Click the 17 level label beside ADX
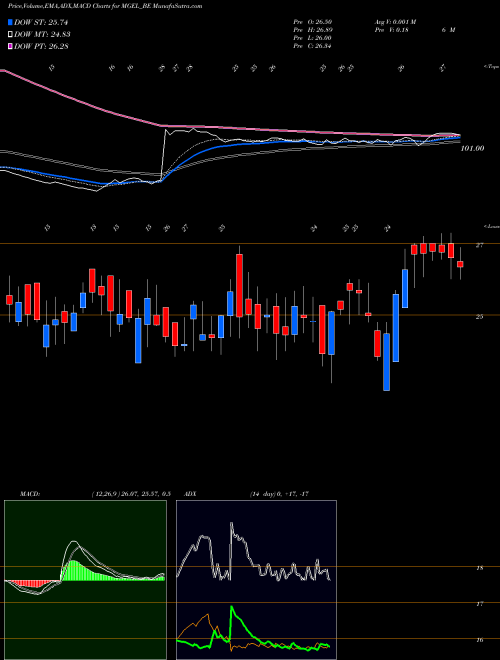The height and width of the screenshot is (660, 500). tap(479, 604)
